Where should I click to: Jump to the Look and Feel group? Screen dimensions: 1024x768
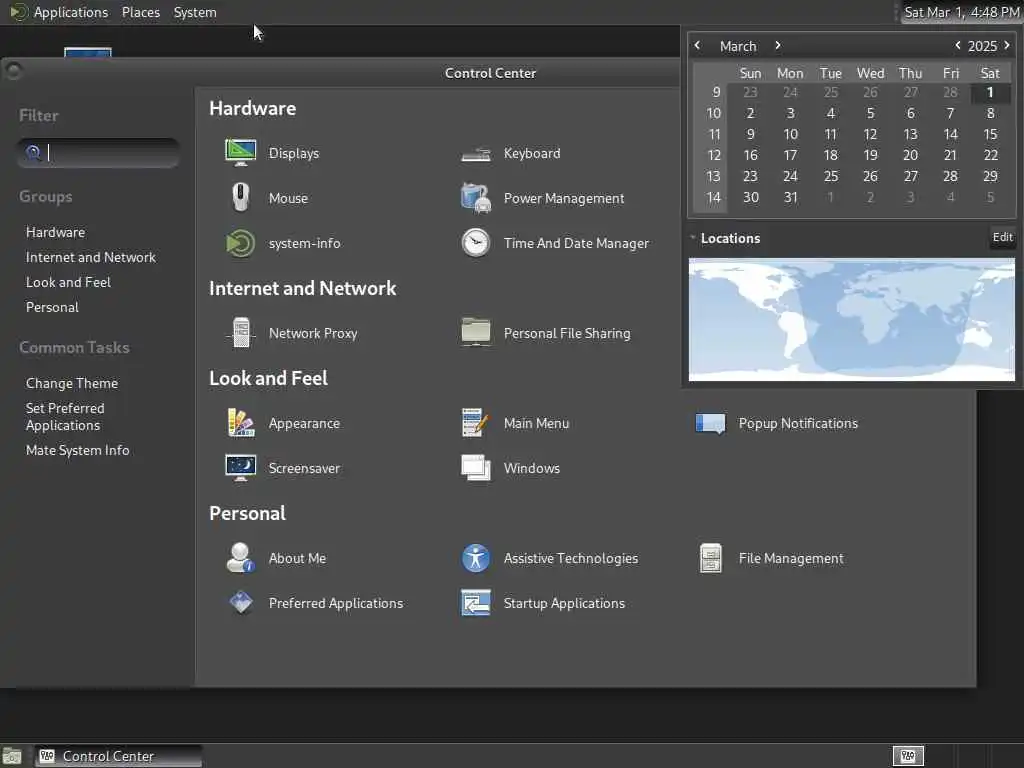[69, 282]
